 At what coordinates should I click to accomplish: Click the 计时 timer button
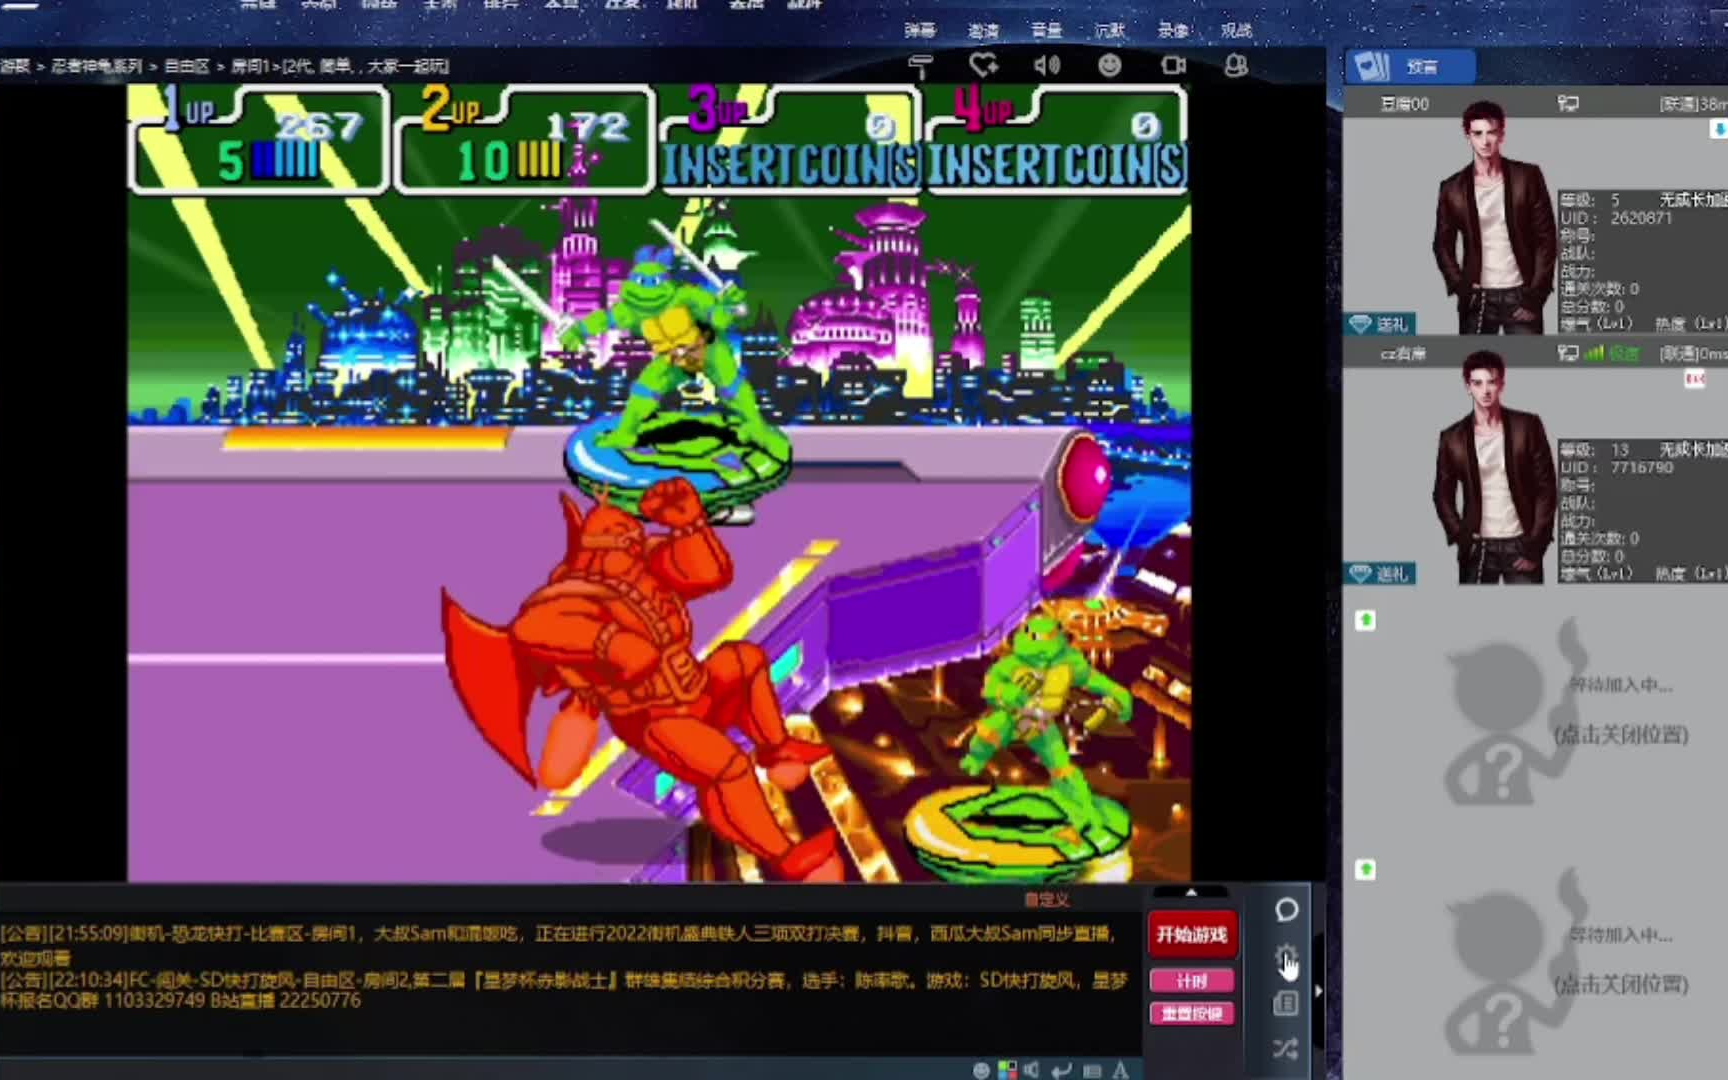(x=1191, y=981)
